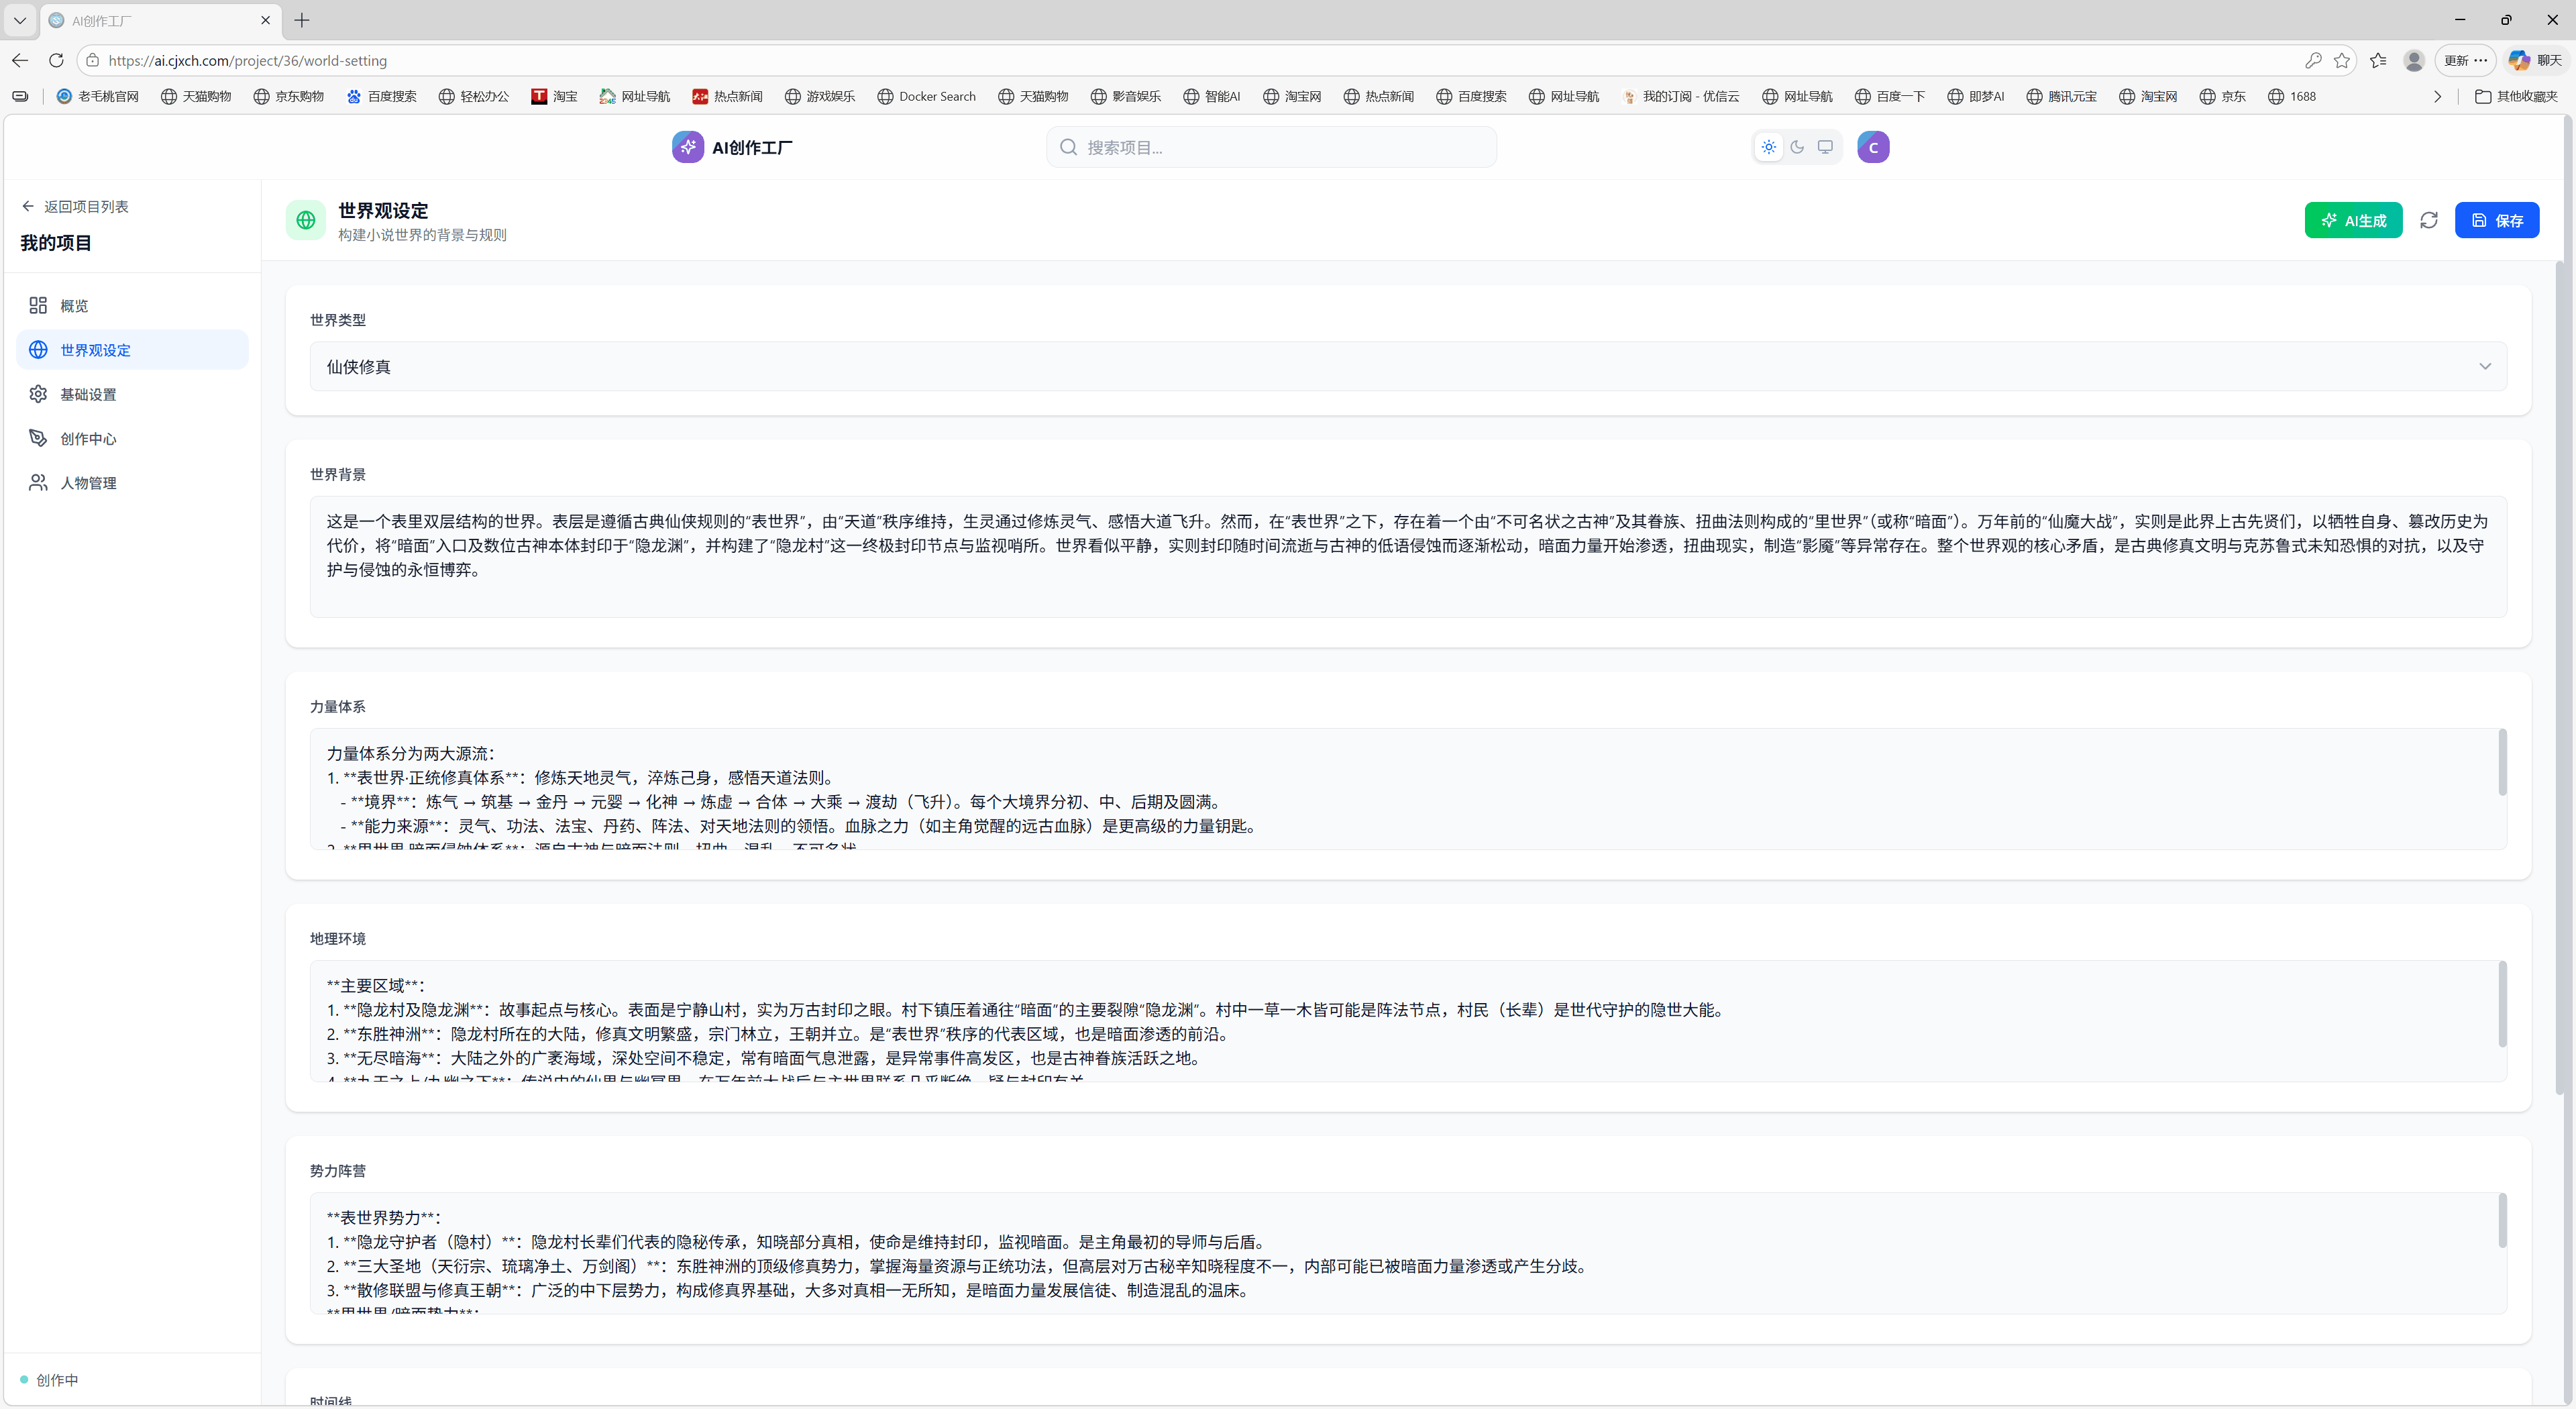Open the 百度一下 bookmark

[1889, 96]
